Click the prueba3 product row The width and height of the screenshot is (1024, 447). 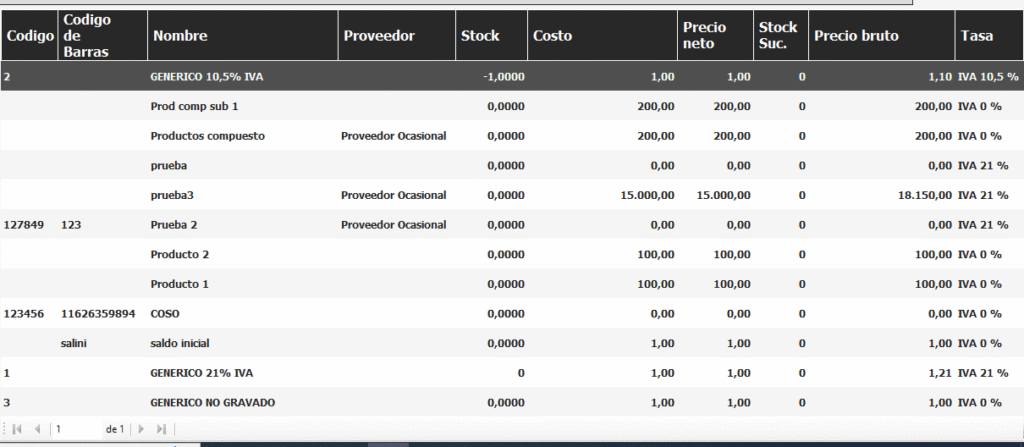point(172,195)
